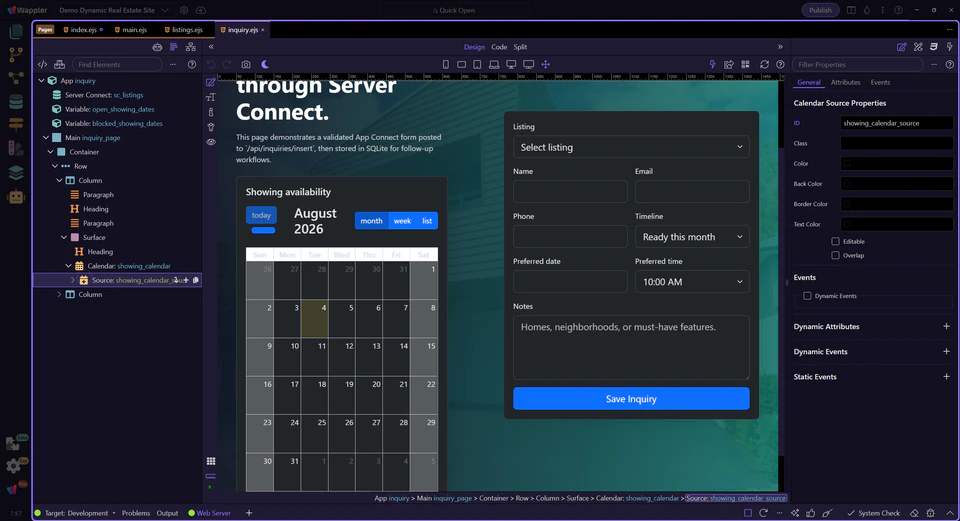Click the project settings gear icon

coord(184,10)
